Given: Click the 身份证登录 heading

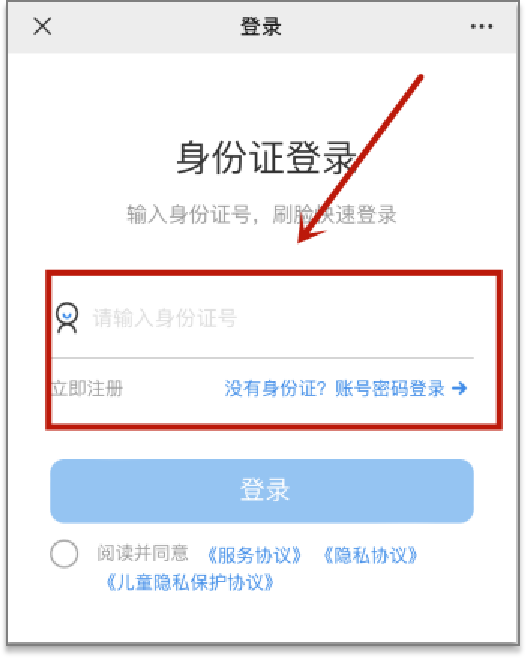Looking at the screenshot, I should (x=266, y=158).
